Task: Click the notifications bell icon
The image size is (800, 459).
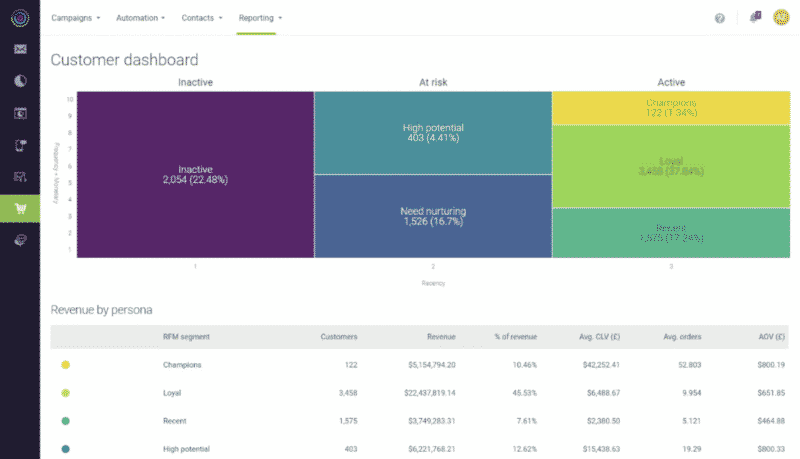Action: coord(755,18)
